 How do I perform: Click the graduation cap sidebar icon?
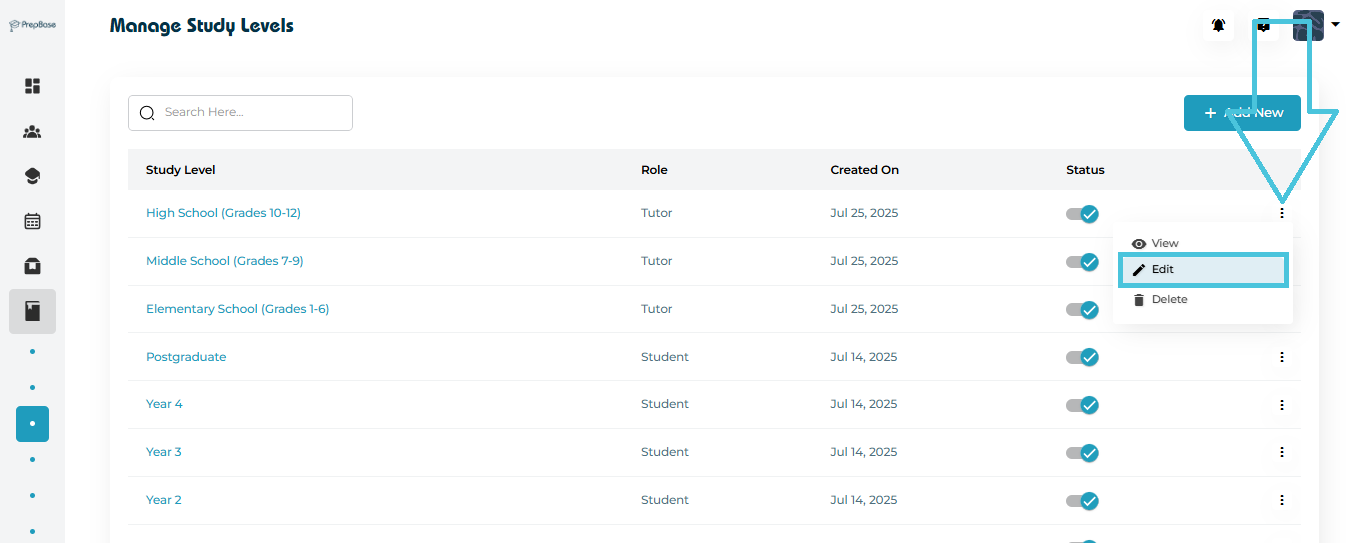pyautogui.click(x=32, y=177)
